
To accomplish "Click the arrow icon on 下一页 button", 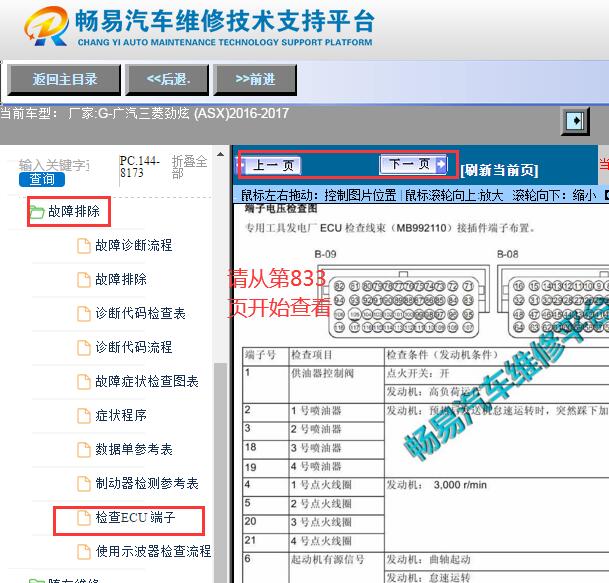I will coord(441,164).
